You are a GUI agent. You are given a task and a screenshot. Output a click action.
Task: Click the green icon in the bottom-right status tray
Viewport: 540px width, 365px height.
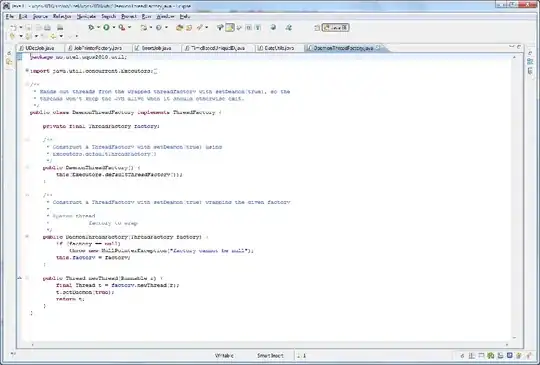tap(491, 355)
